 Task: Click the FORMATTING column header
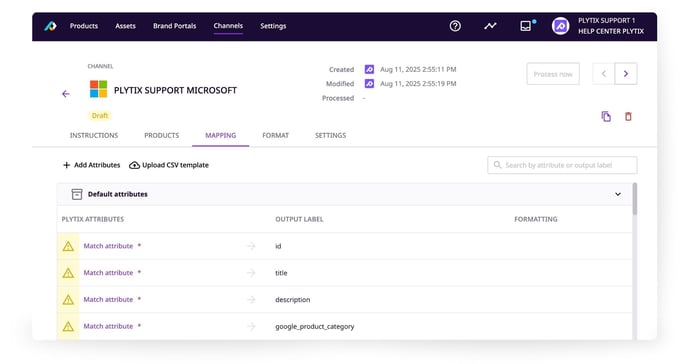click(x=536, y=219)
